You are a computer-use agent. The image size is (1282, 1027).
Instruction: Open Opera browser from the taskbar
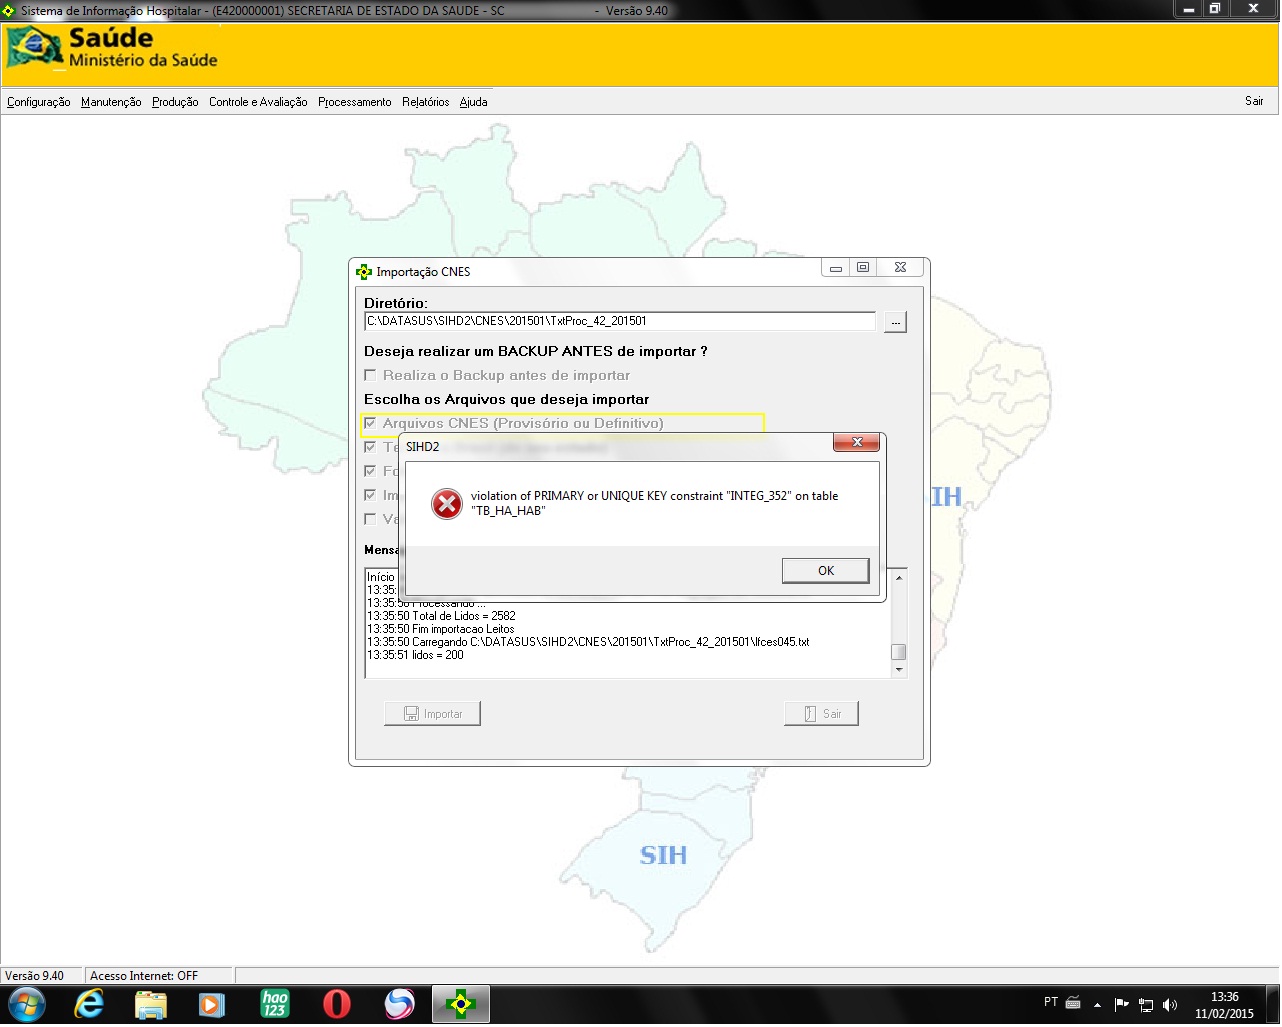pyautogui.click(x=337, y=1003)
